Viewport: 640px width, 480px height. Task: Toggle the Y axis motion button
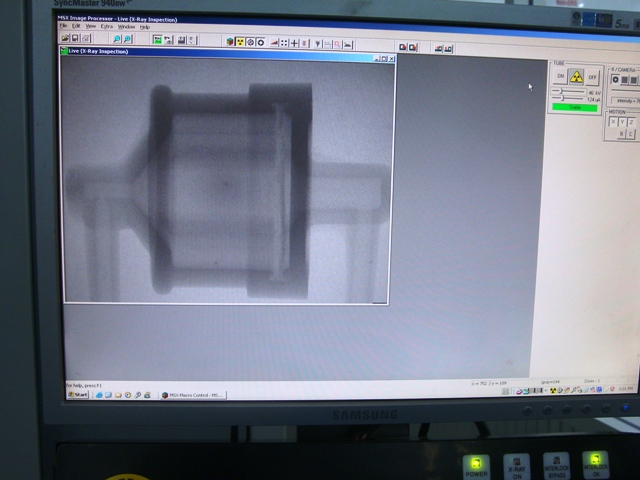click(x=623, y=122)
